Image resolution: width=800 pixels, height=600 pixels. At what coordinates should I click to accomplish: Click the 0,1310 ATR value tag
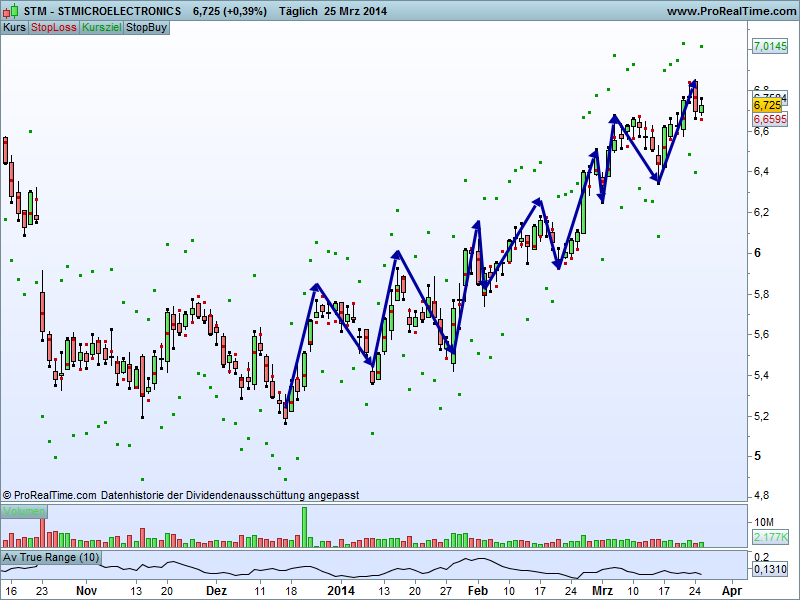(770, 569)
